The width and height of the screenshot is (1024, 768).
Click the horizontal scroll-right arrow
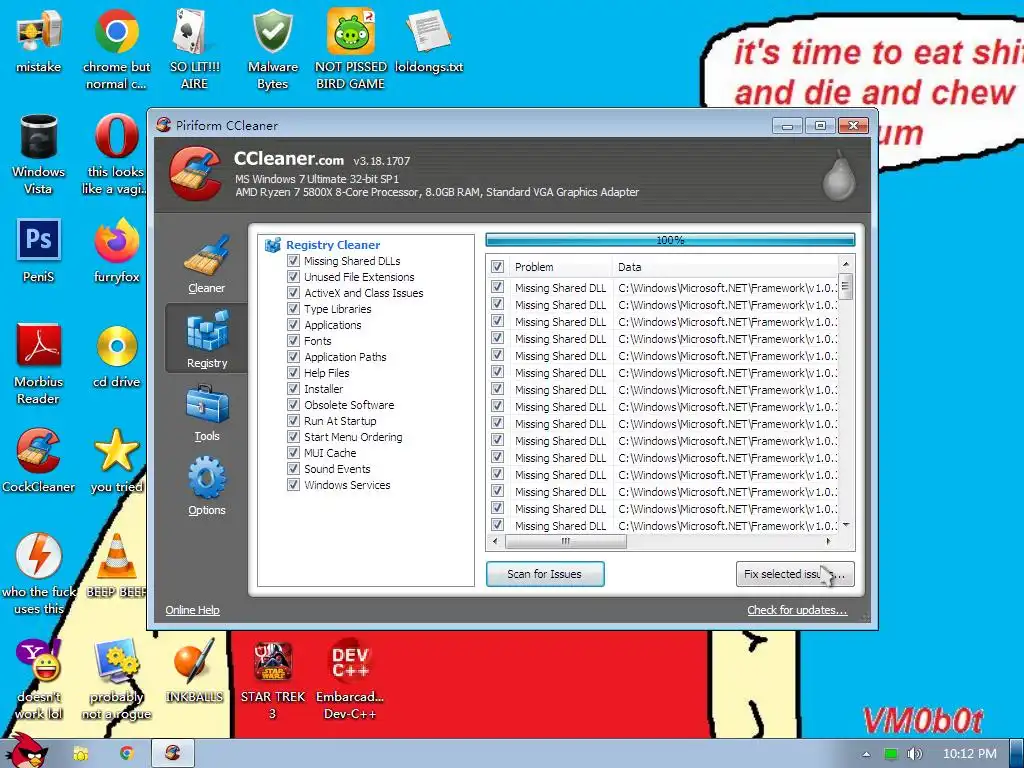click(x=829, y=541)
